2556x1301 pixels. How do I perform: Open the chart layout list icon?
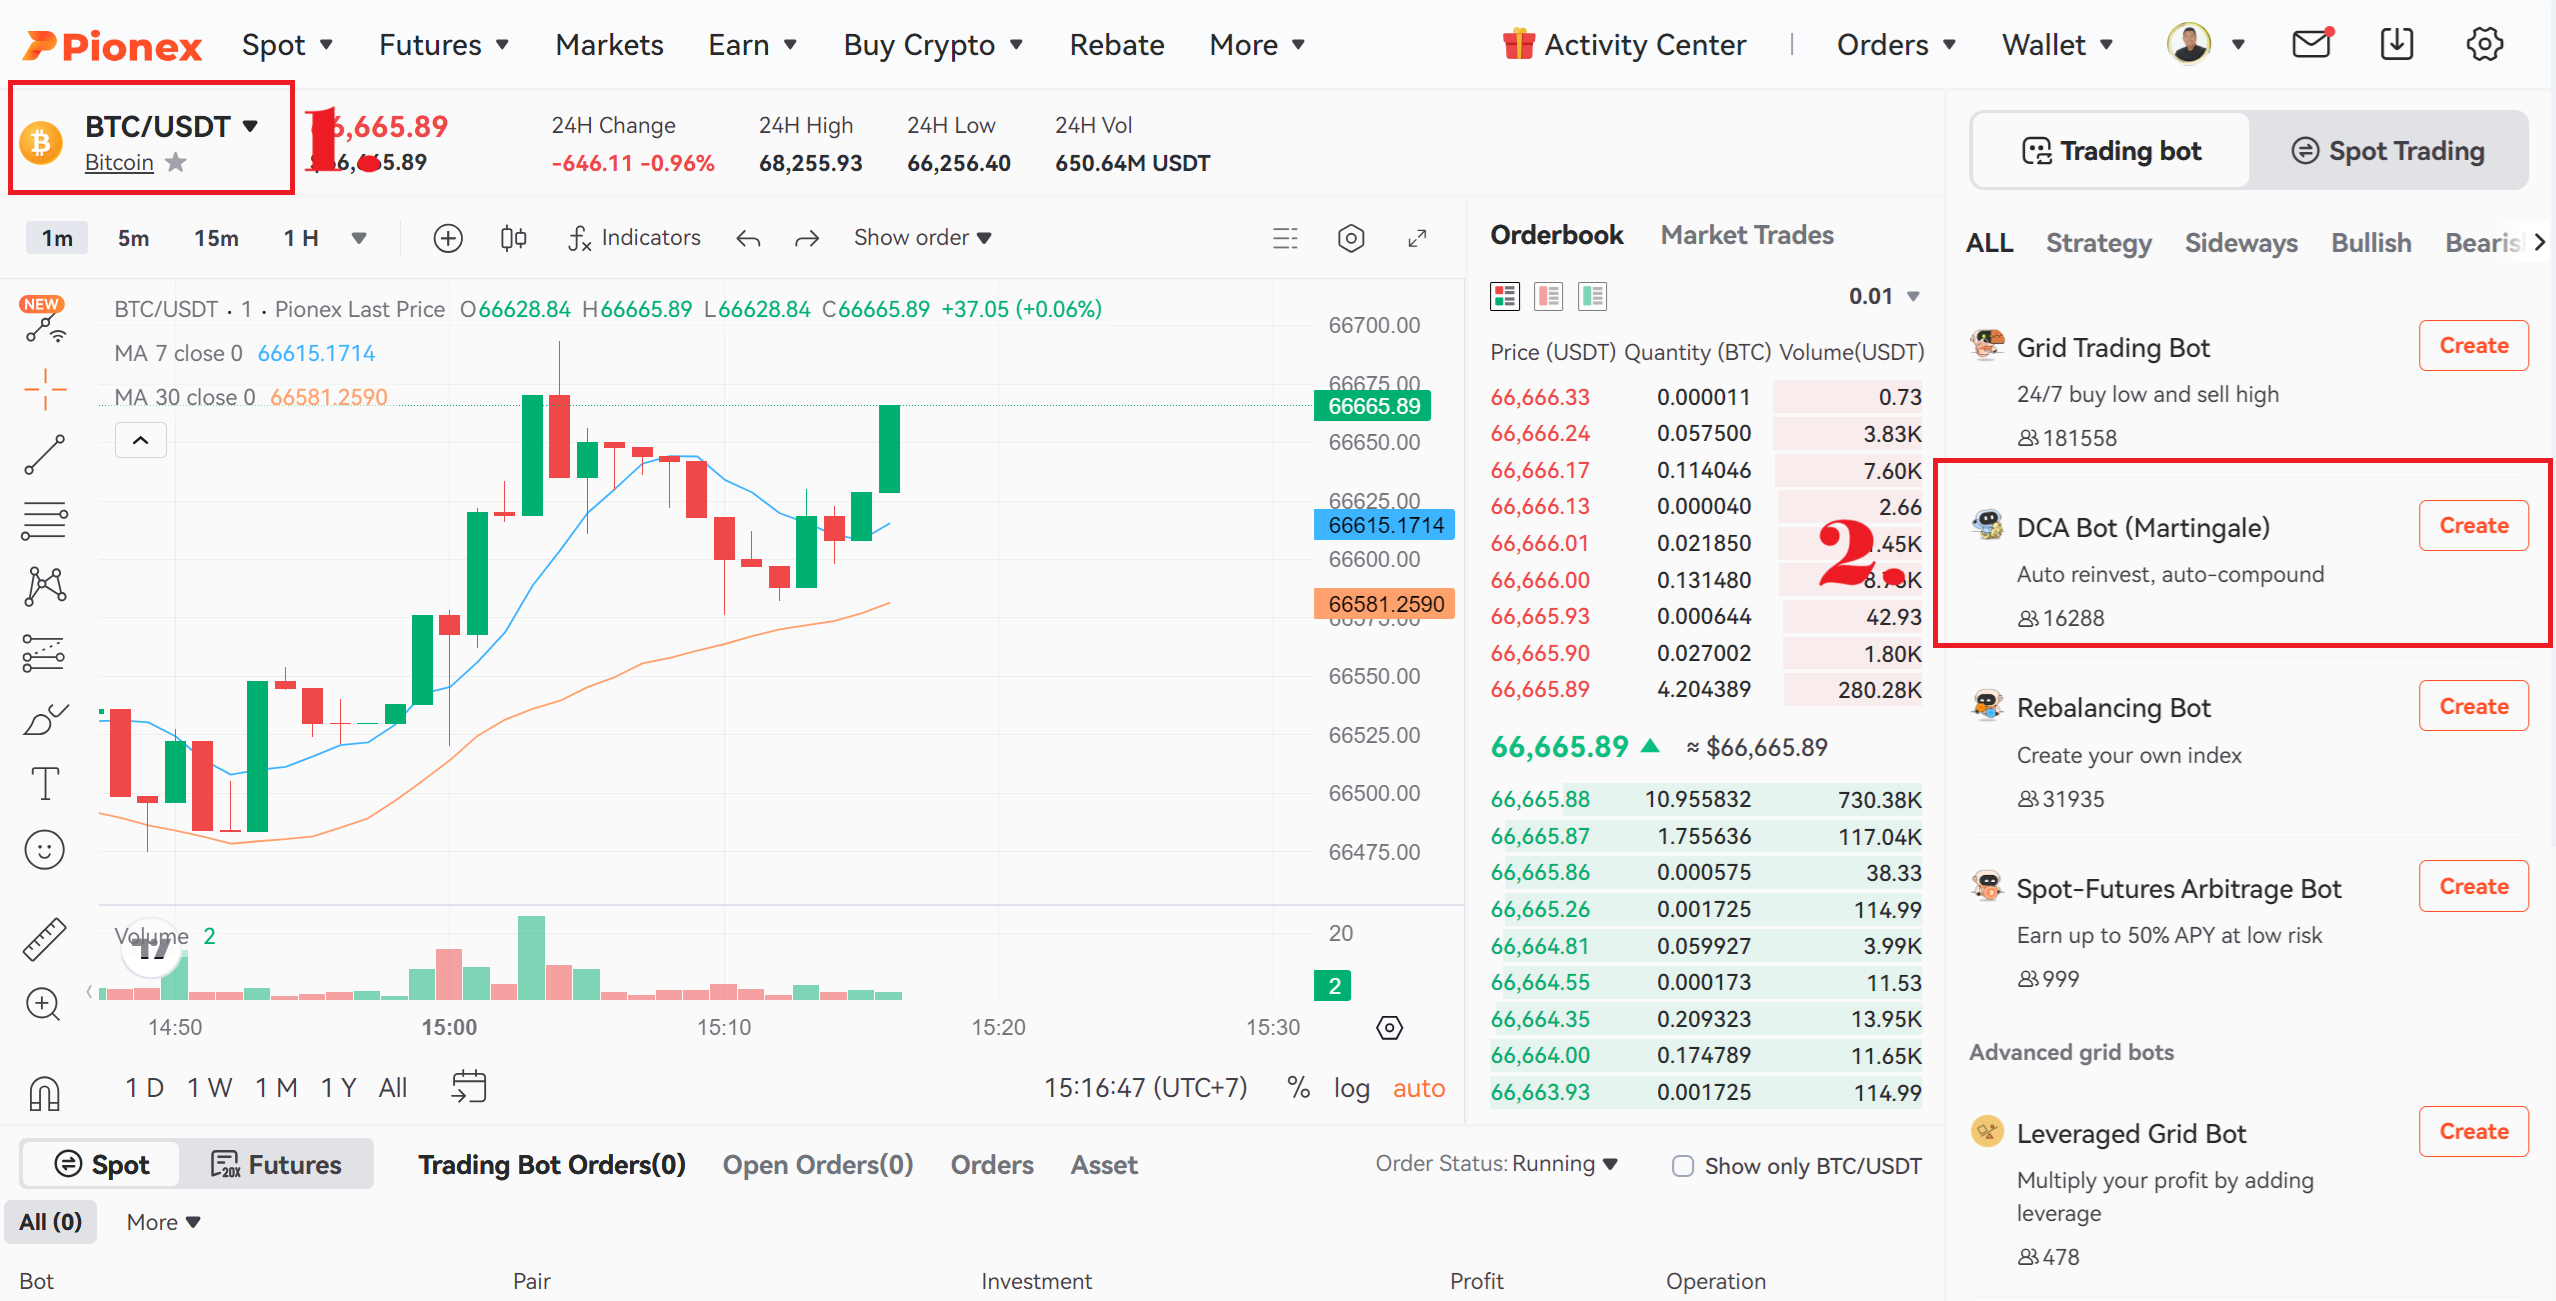pyautogui.click(x=1285, y=238)
